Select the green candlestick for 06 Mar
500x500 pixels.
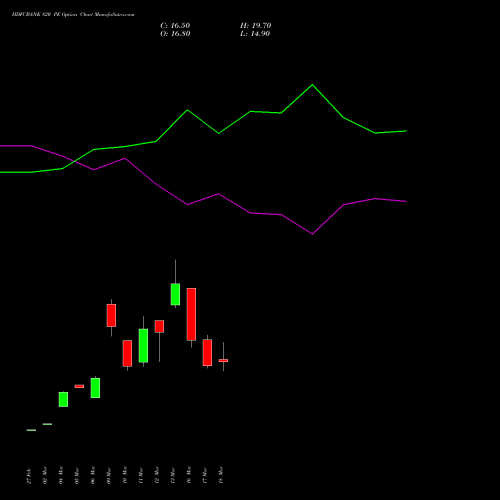[x=95, y=387]
